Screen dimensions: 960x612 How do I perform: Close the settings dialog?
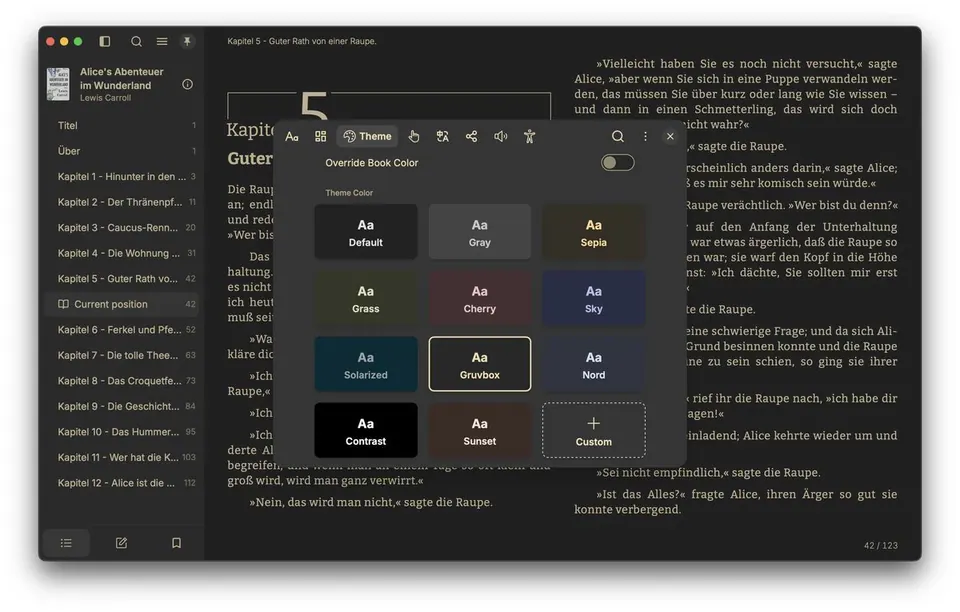pos(670,136)
